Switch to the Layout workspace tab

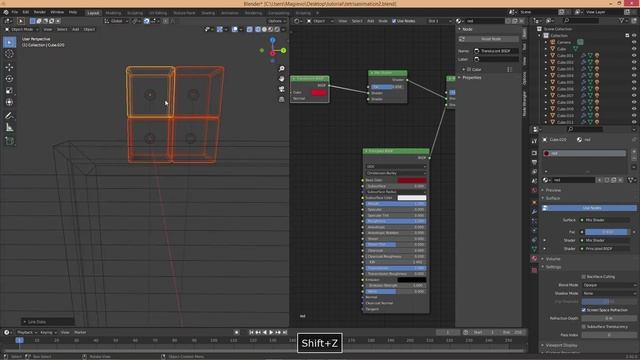point(93,13)
